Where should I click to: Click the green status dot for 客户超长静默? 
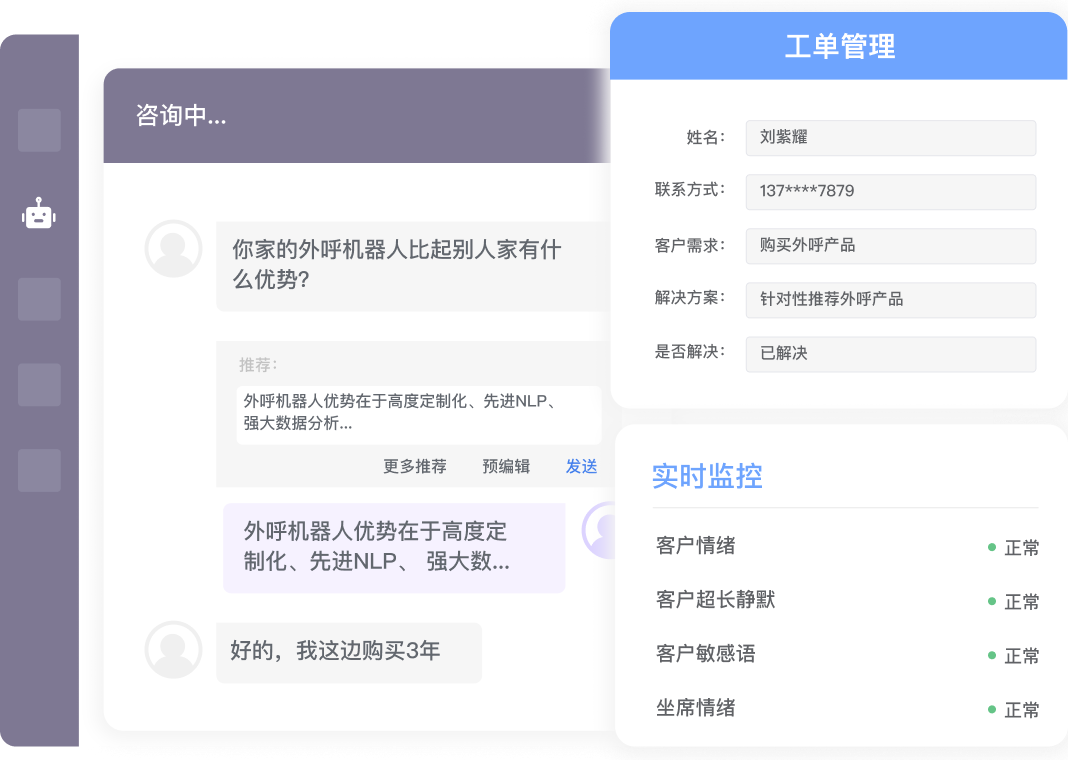point(991,601)
